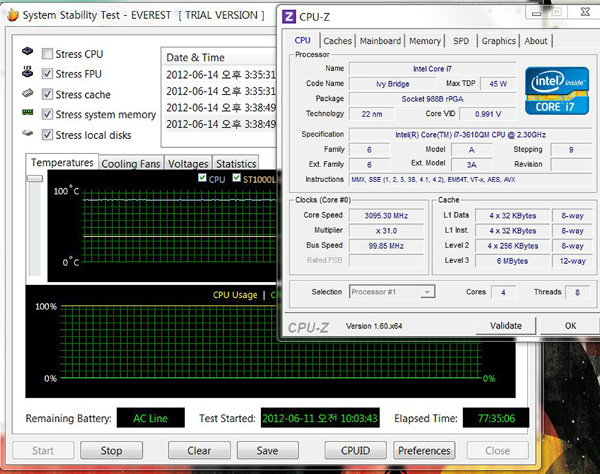Switch to the Statistics tab

pyautogui.click(x=236, y=164)
